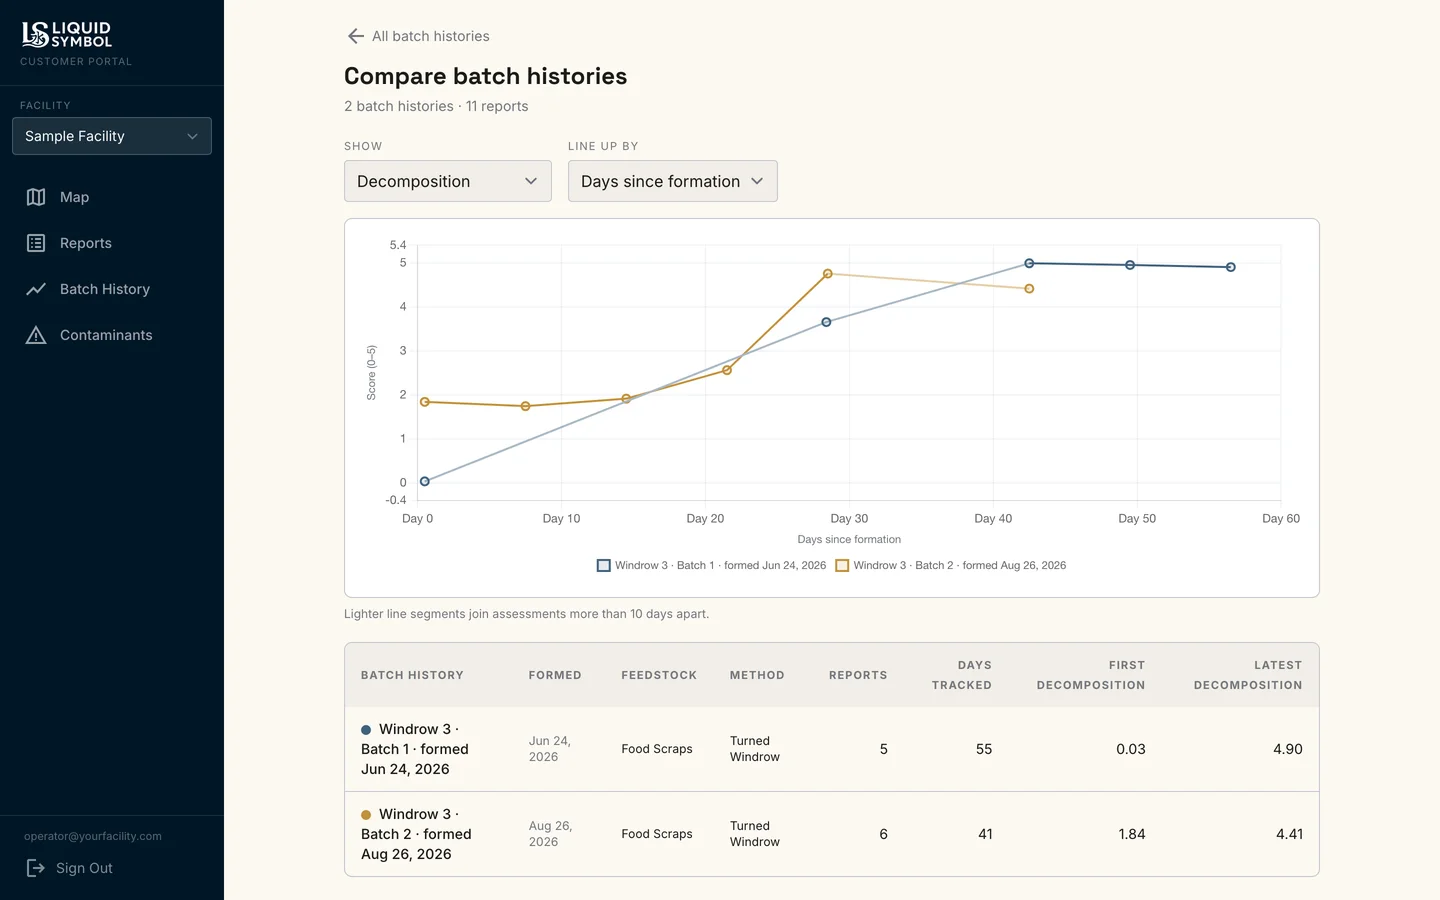Expand the Decomposition show dropdown
Image resolution: width=1440 pixels, height=900 pixels.
pos(448,181)
